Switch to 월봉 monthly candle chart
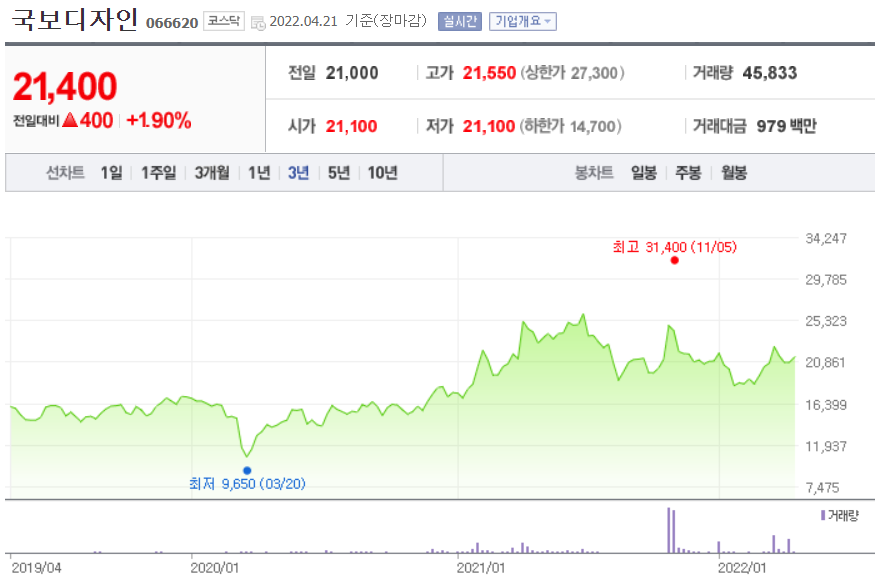This screenshot has width=875, height=586. [734, 173]
